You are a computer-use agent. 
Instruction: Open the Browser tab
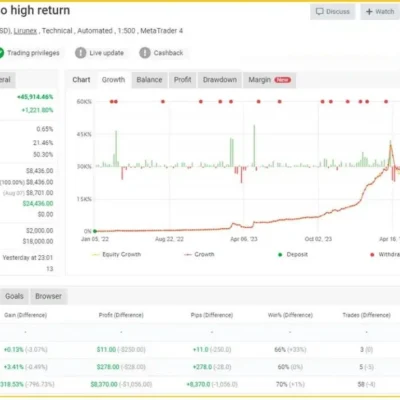tap(49, 296)
